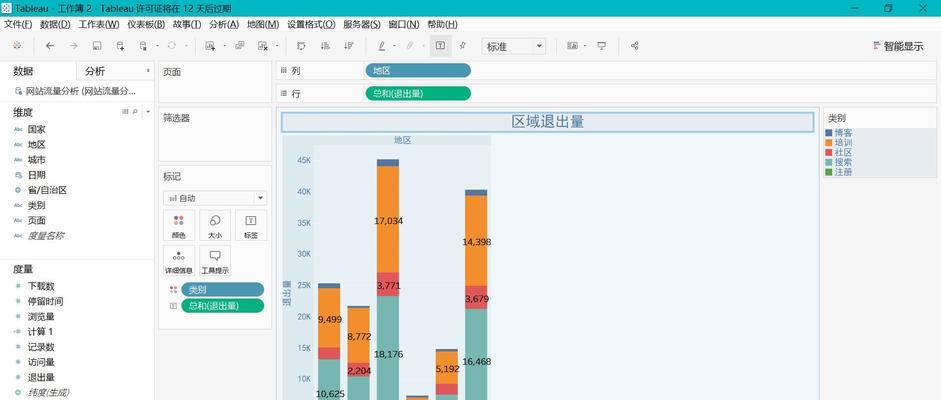Click the dimensions view-as-list icon

coord(125,112)
